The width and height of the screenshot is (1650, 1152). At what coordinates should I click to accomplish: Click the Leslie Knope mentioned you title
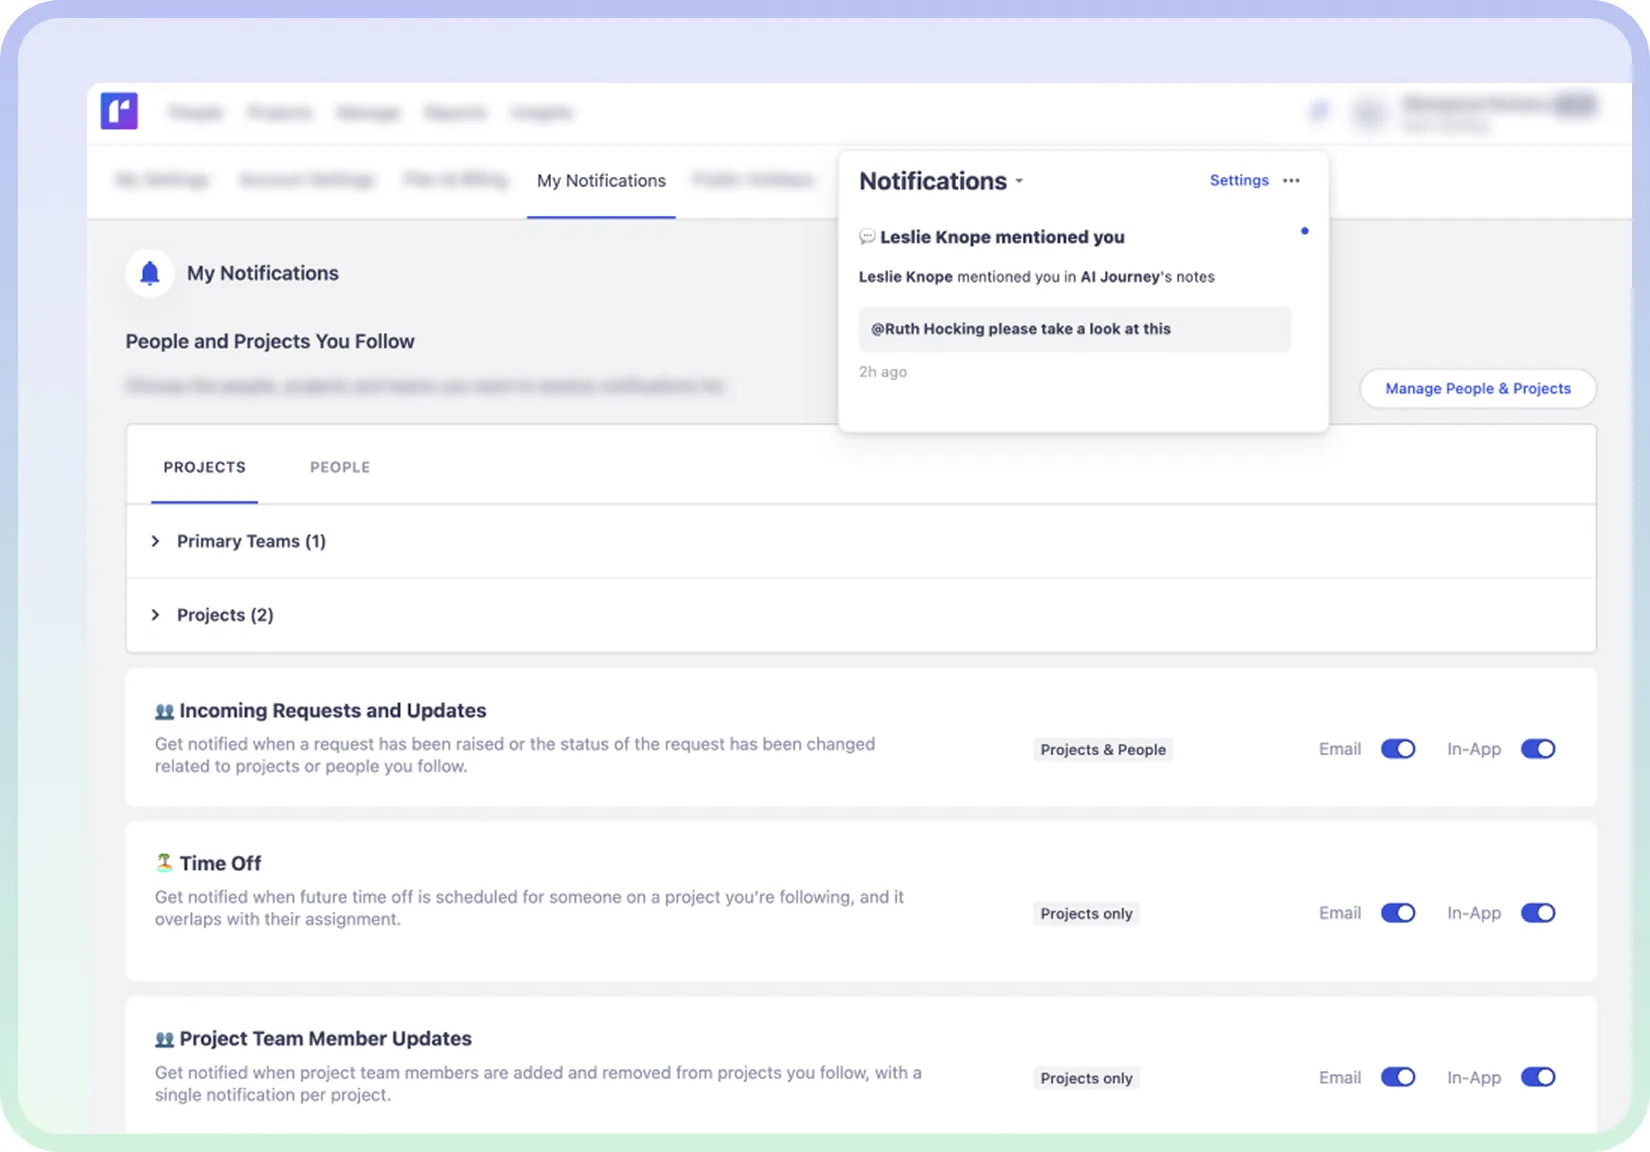(x=1002, y=237)
